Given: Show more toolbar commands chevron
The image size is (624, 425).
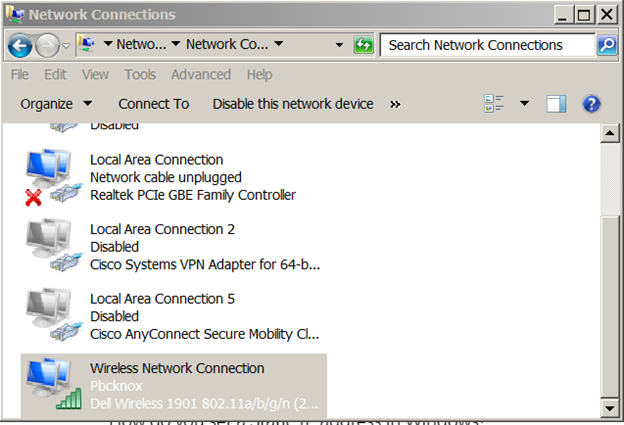Looking at the screenshot, I should [395, 105].
